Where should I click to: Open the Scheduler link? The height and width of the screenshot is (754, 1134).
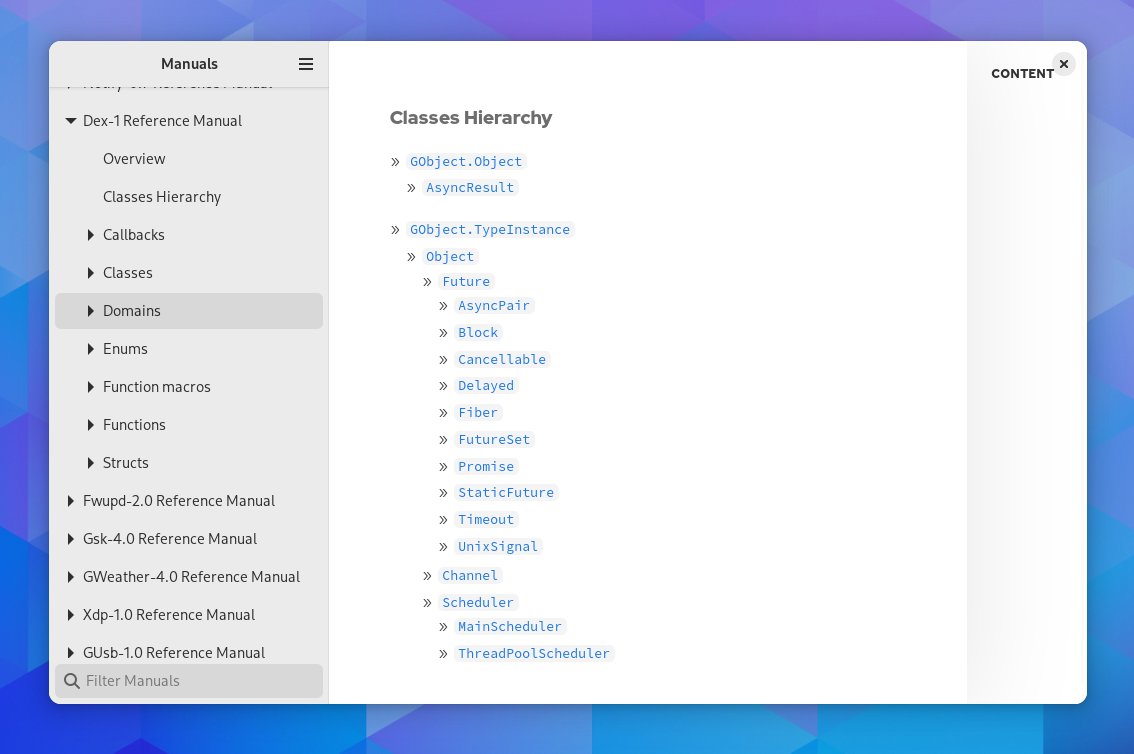pyautogui.click(x=478, y=602)
